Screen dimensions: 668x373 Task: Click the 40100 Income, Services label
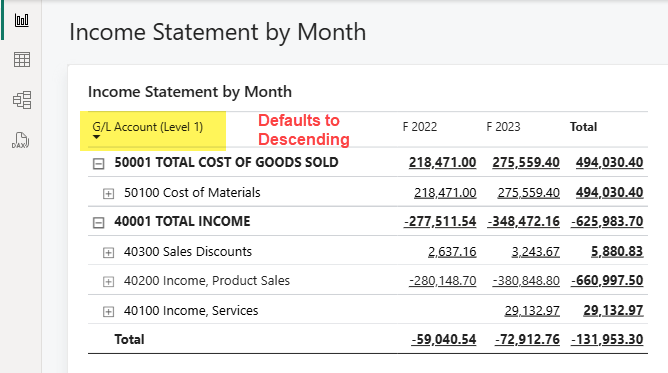[x=191, y=310]
